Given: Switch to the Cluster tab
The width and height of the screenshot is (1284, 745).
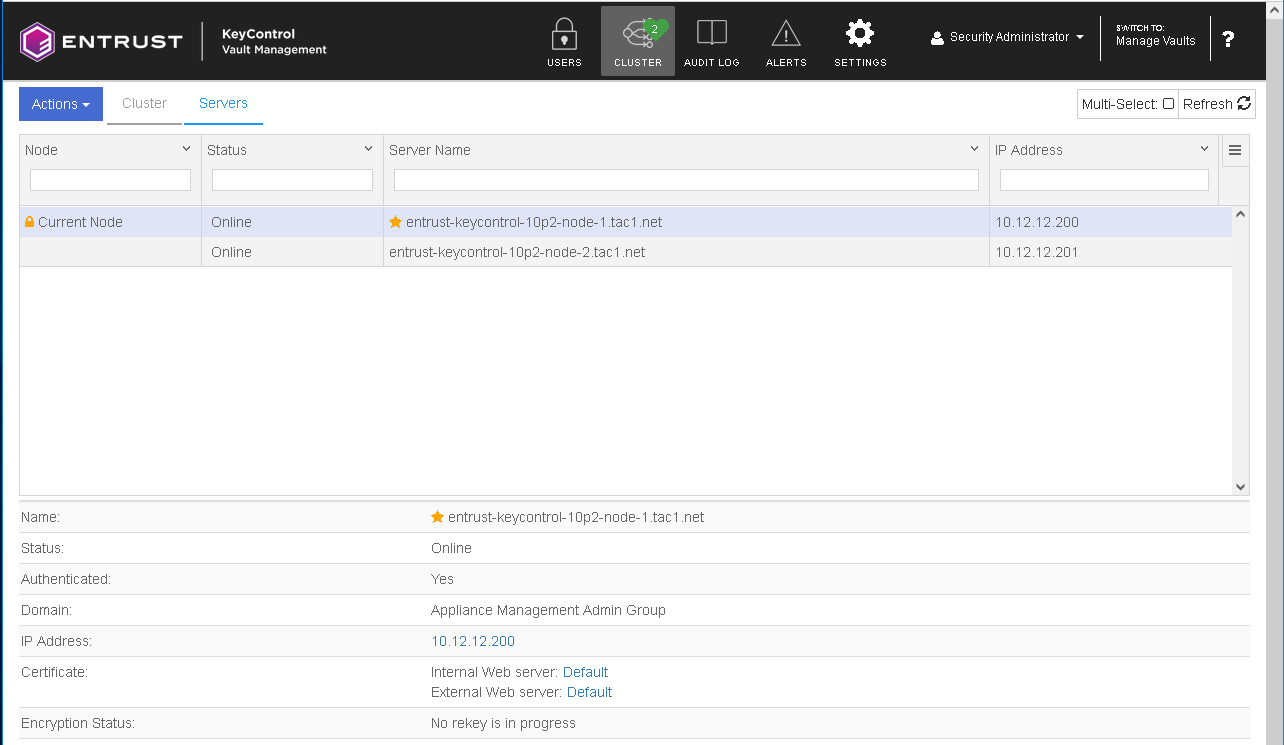Looking at the screenshot, I should [144, 103].
